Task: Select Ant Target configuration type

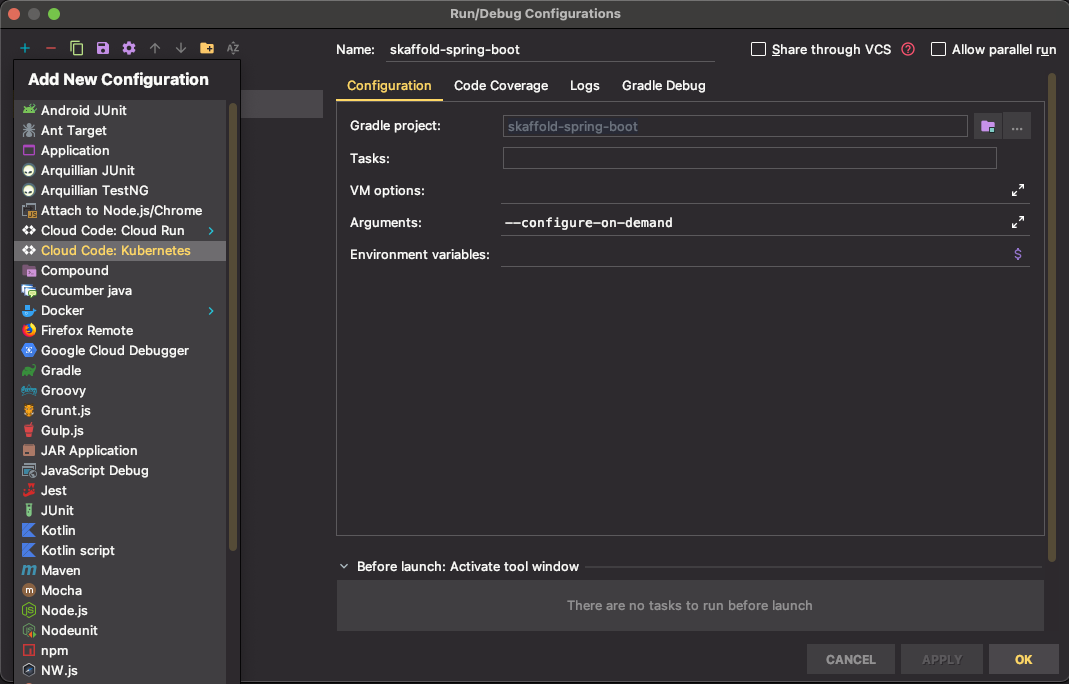Action: click(120, 130)
